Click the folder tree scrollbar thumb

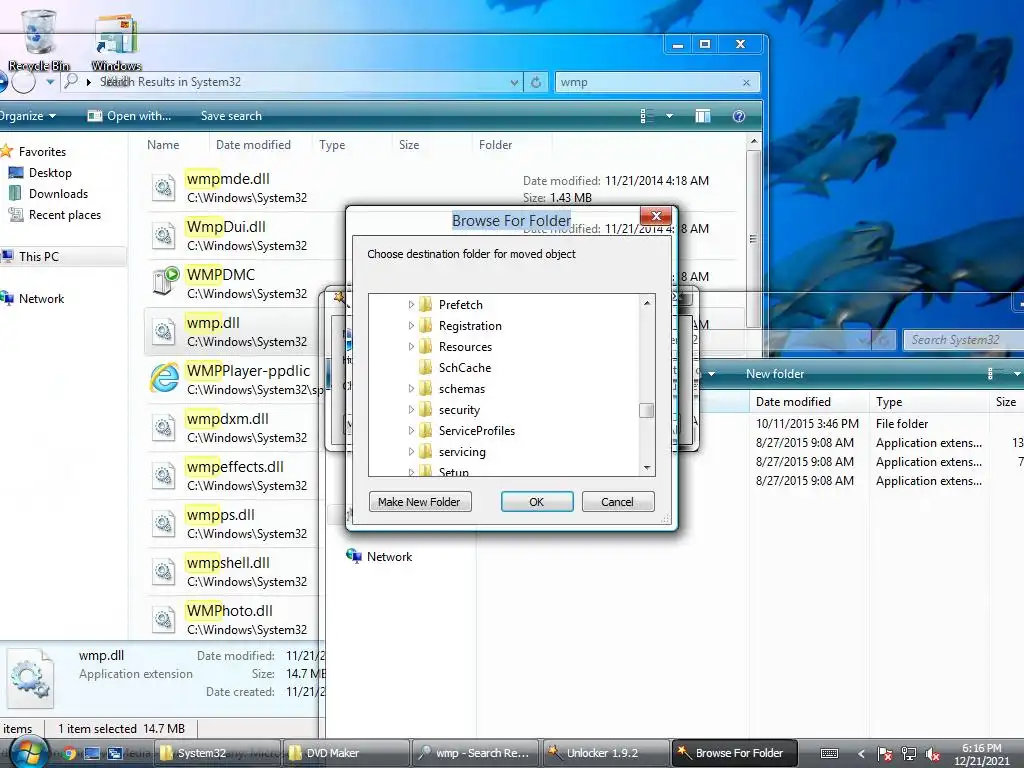647,410
